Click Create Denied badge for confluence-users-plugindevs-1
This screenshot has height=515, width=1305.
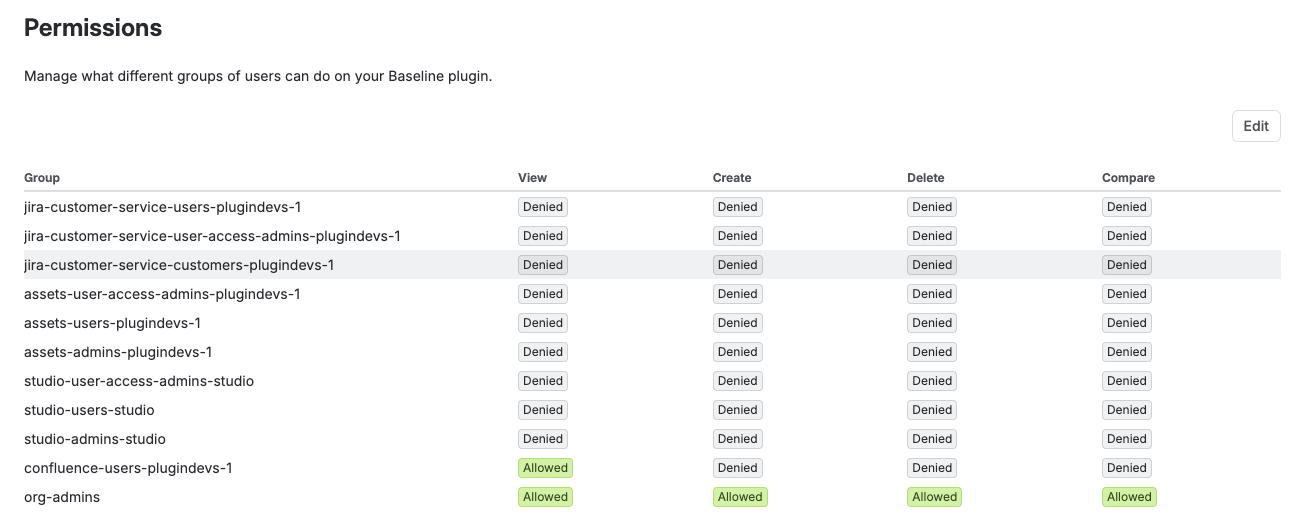click(x=737, y=468)
